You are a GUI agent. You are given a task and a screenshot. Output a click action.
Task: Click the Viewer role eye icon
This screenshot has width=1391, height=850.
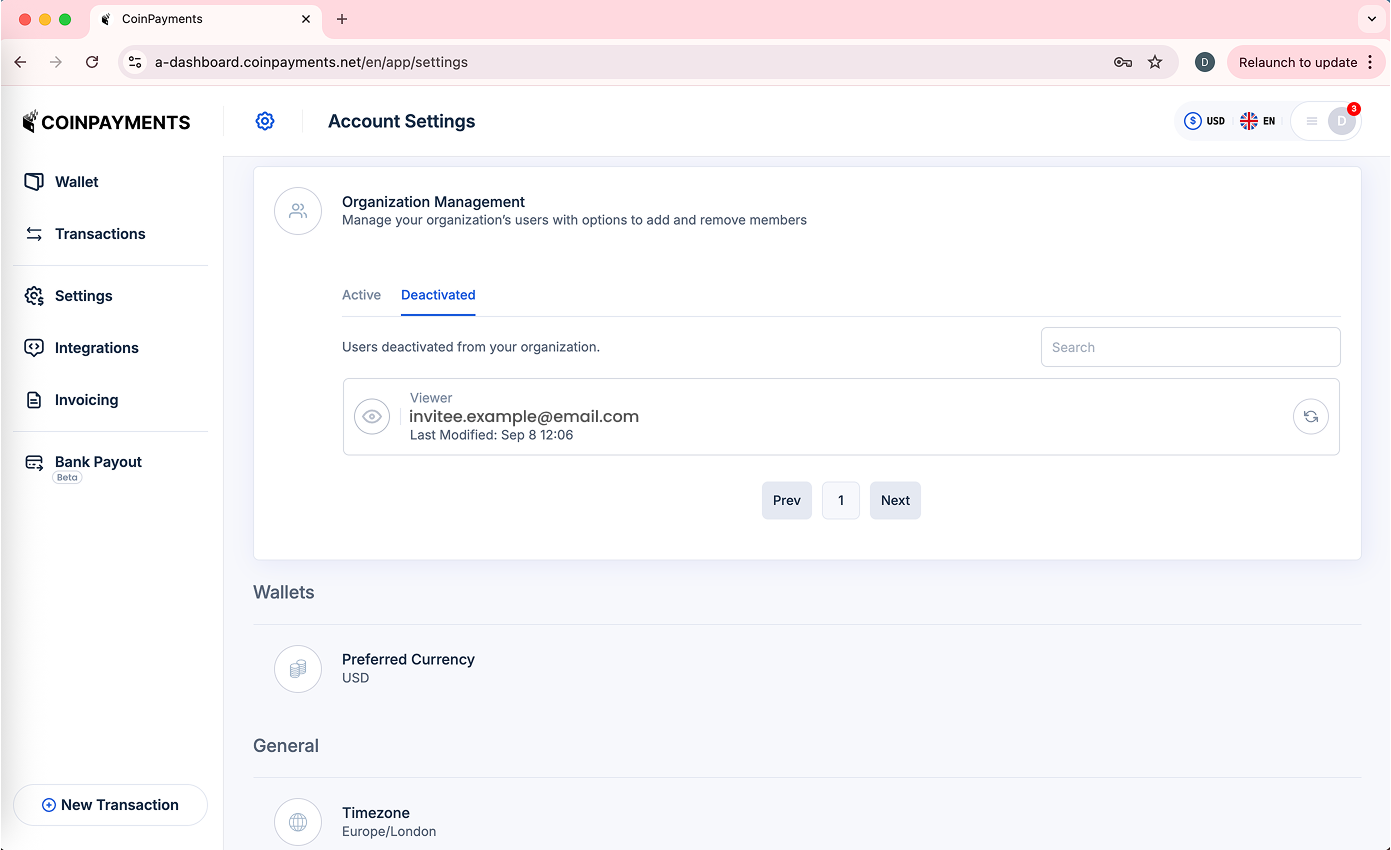point(372,416)
